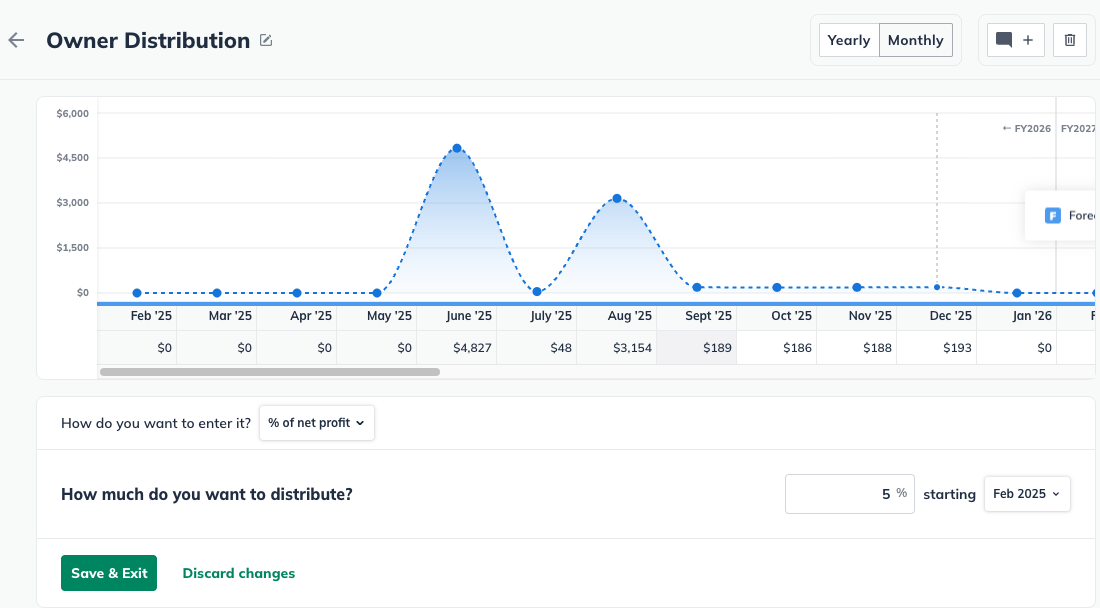The height and width of the screenshot is (608, 1100).
Task: Click the add comment icon
Action: coord(1016,40)
